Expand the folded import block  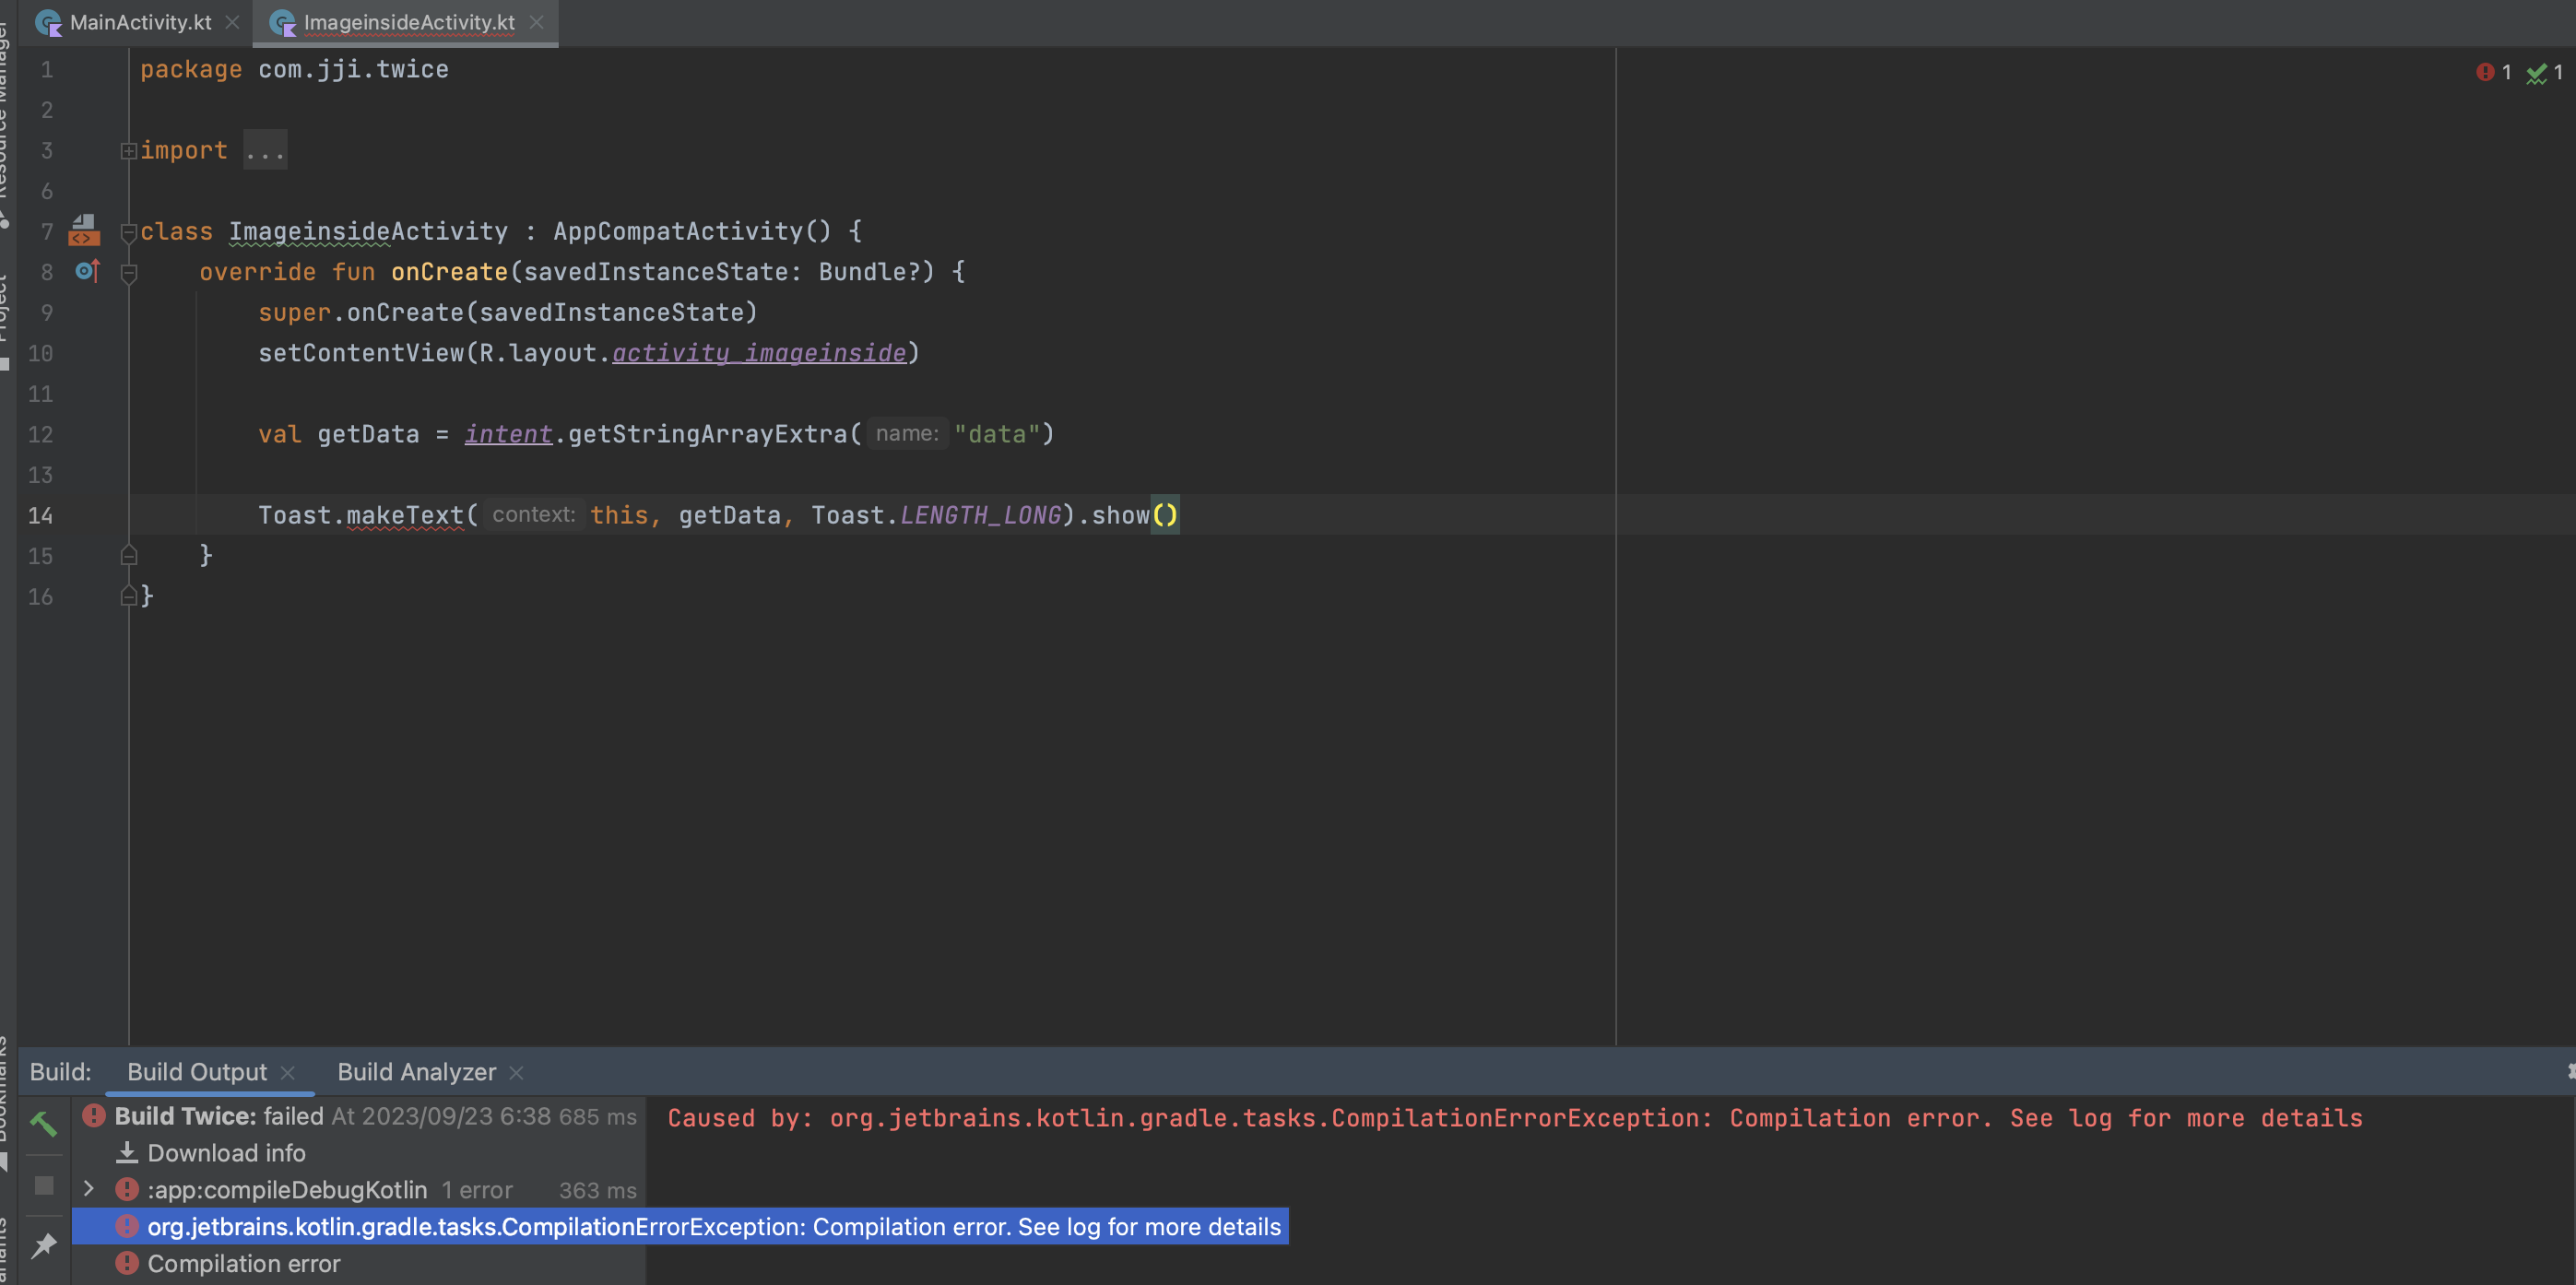[128, 151]
